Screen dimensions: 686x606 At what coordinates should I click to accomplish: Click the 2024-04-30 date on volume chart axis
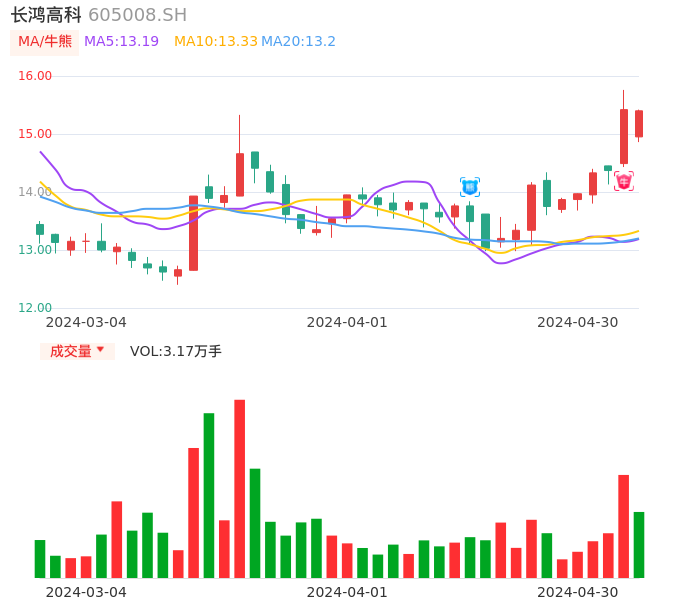(577, 592)
